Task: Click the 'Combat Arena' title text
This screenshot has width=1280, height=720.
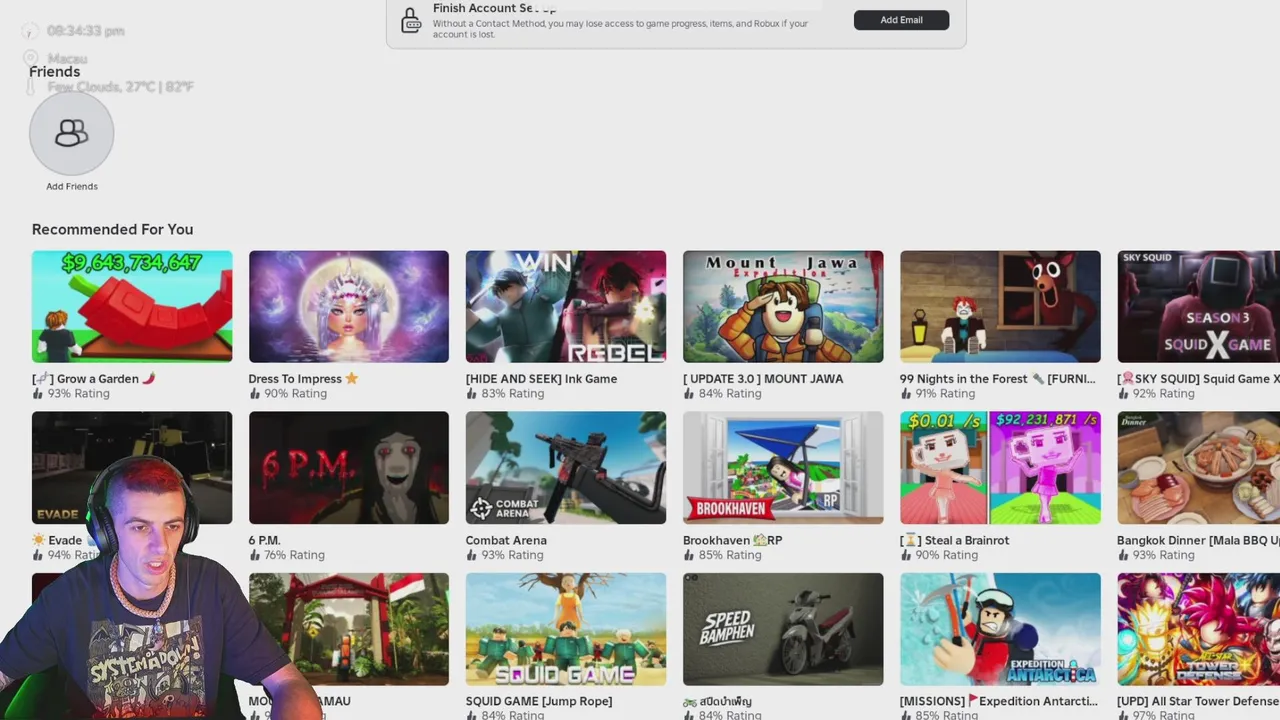Action: click(x=506, y=540)
